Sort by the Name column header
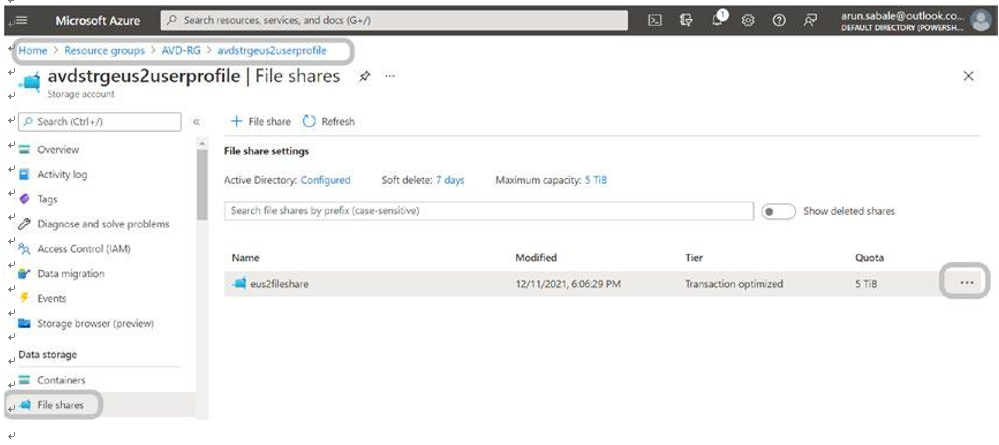This screenshot has height=445, width=999. (245, 258)
